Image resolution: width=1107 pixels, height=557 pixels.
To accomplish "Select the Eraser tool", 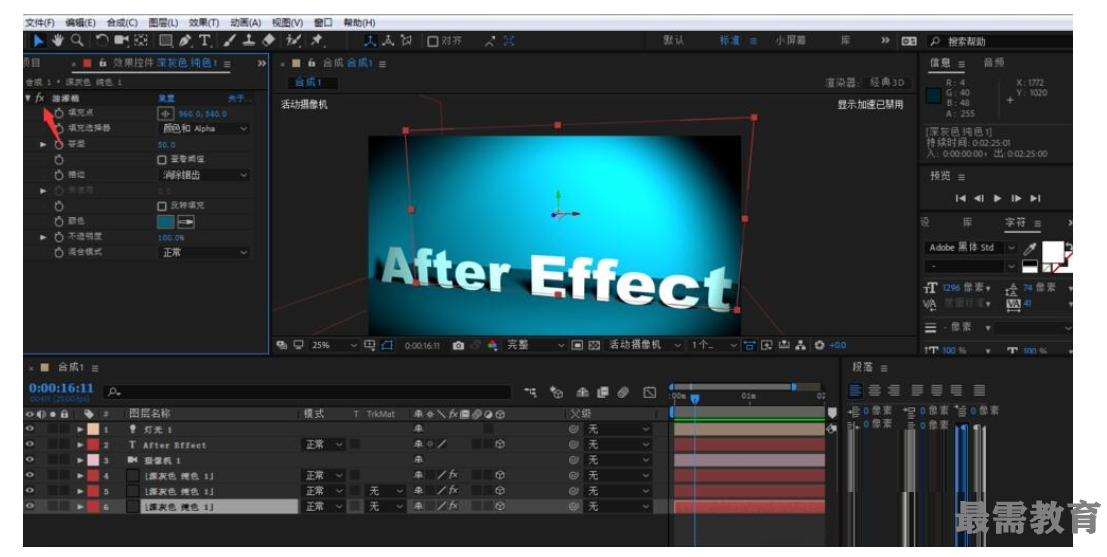I will [268, 41].
